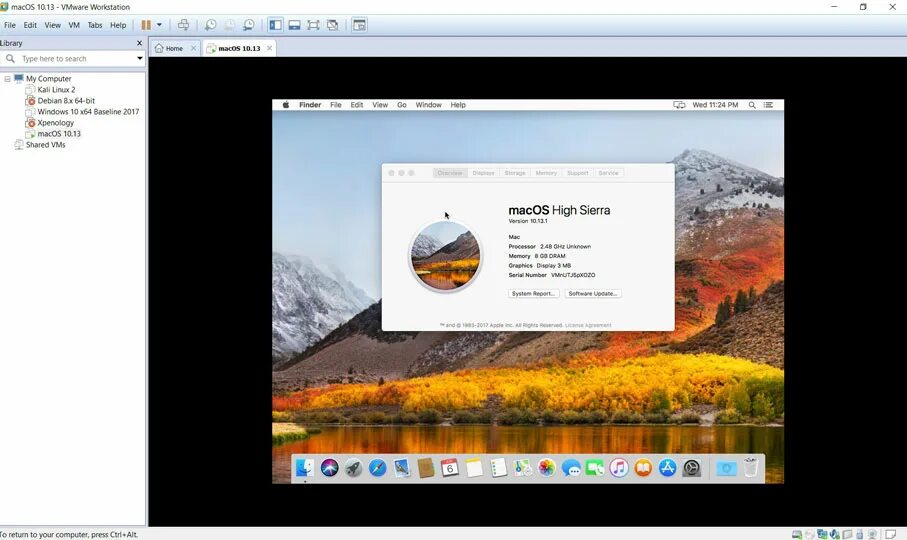Screen dimensions: 907x540
Task: Open Reminders from the Dock
Action: [498, 467]
